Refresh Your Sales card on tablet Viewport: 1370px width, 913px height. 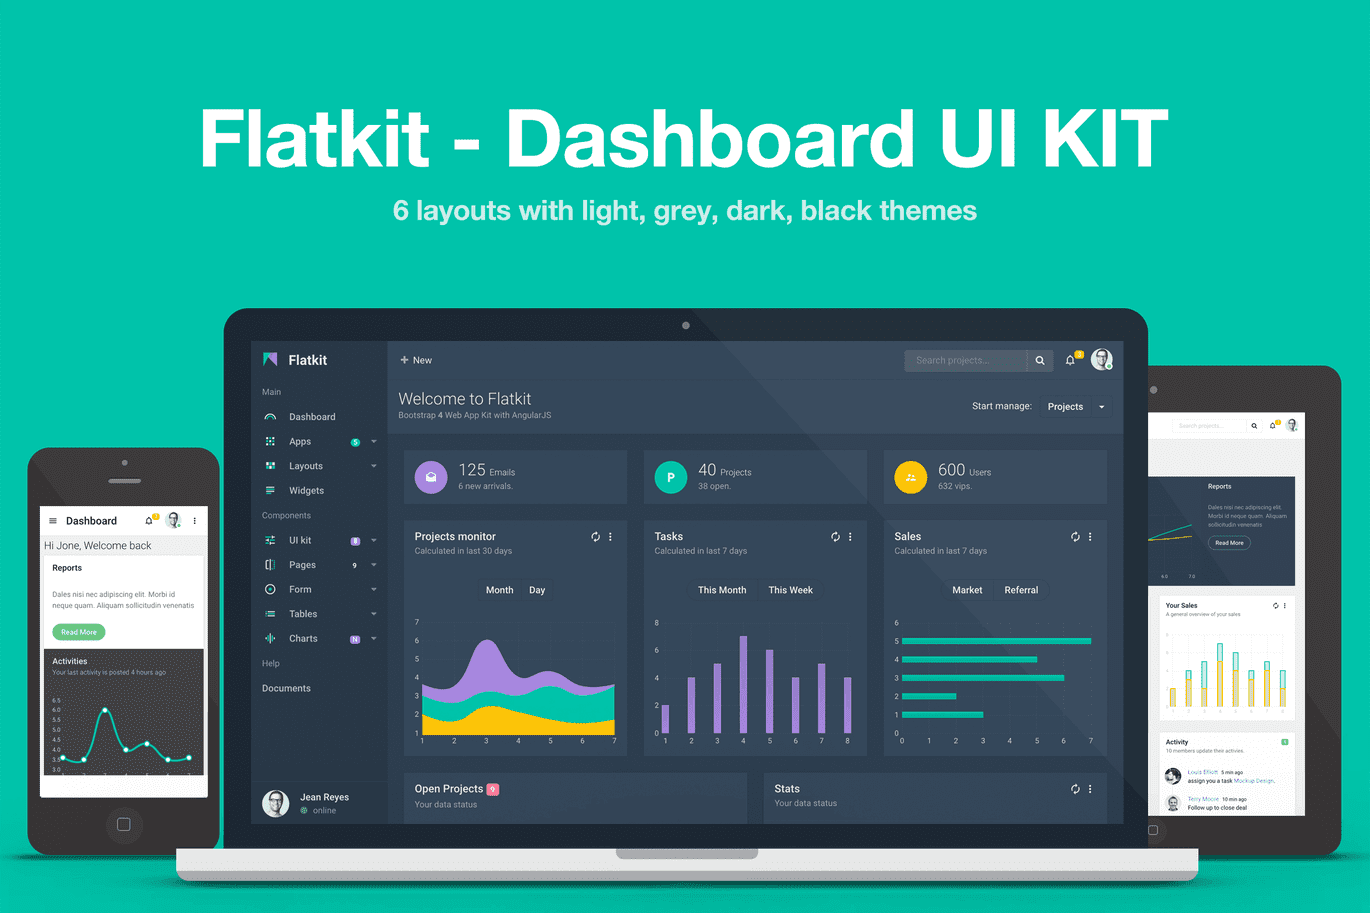[x=1275, y=606]
